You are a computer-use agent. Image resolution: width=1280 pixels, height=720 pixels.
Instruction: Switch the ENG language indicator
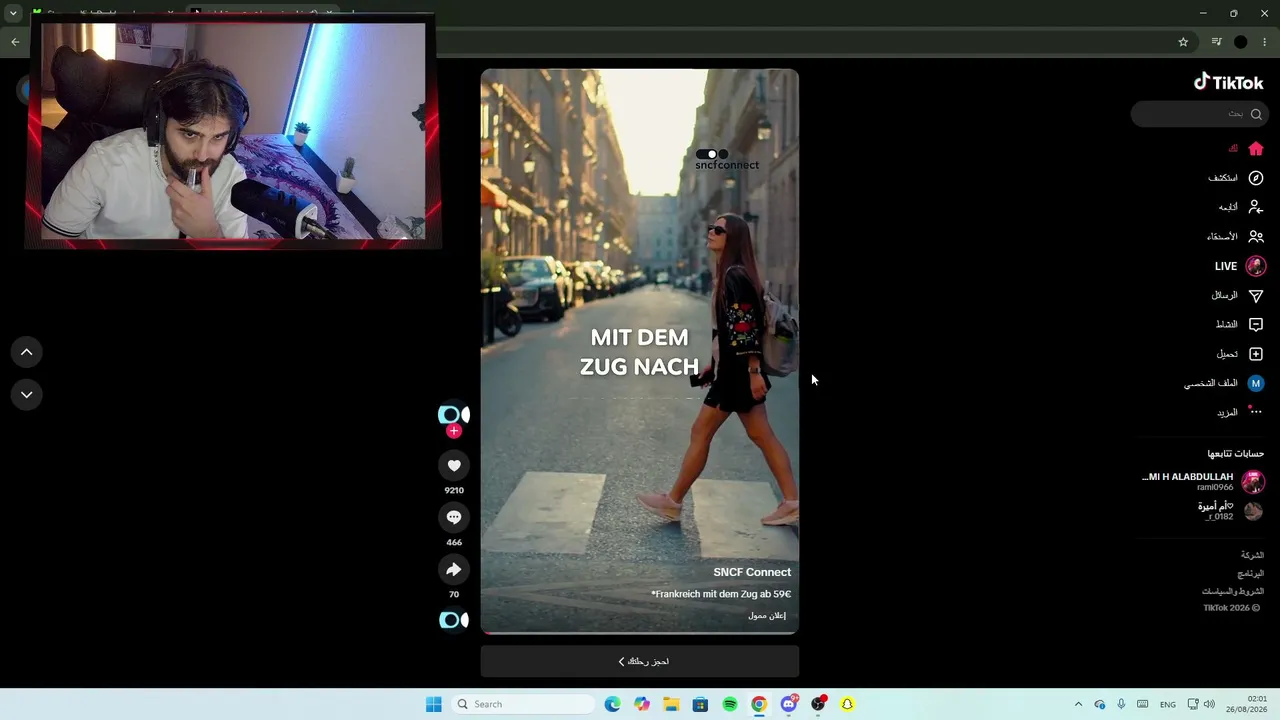click(1167, 705)
